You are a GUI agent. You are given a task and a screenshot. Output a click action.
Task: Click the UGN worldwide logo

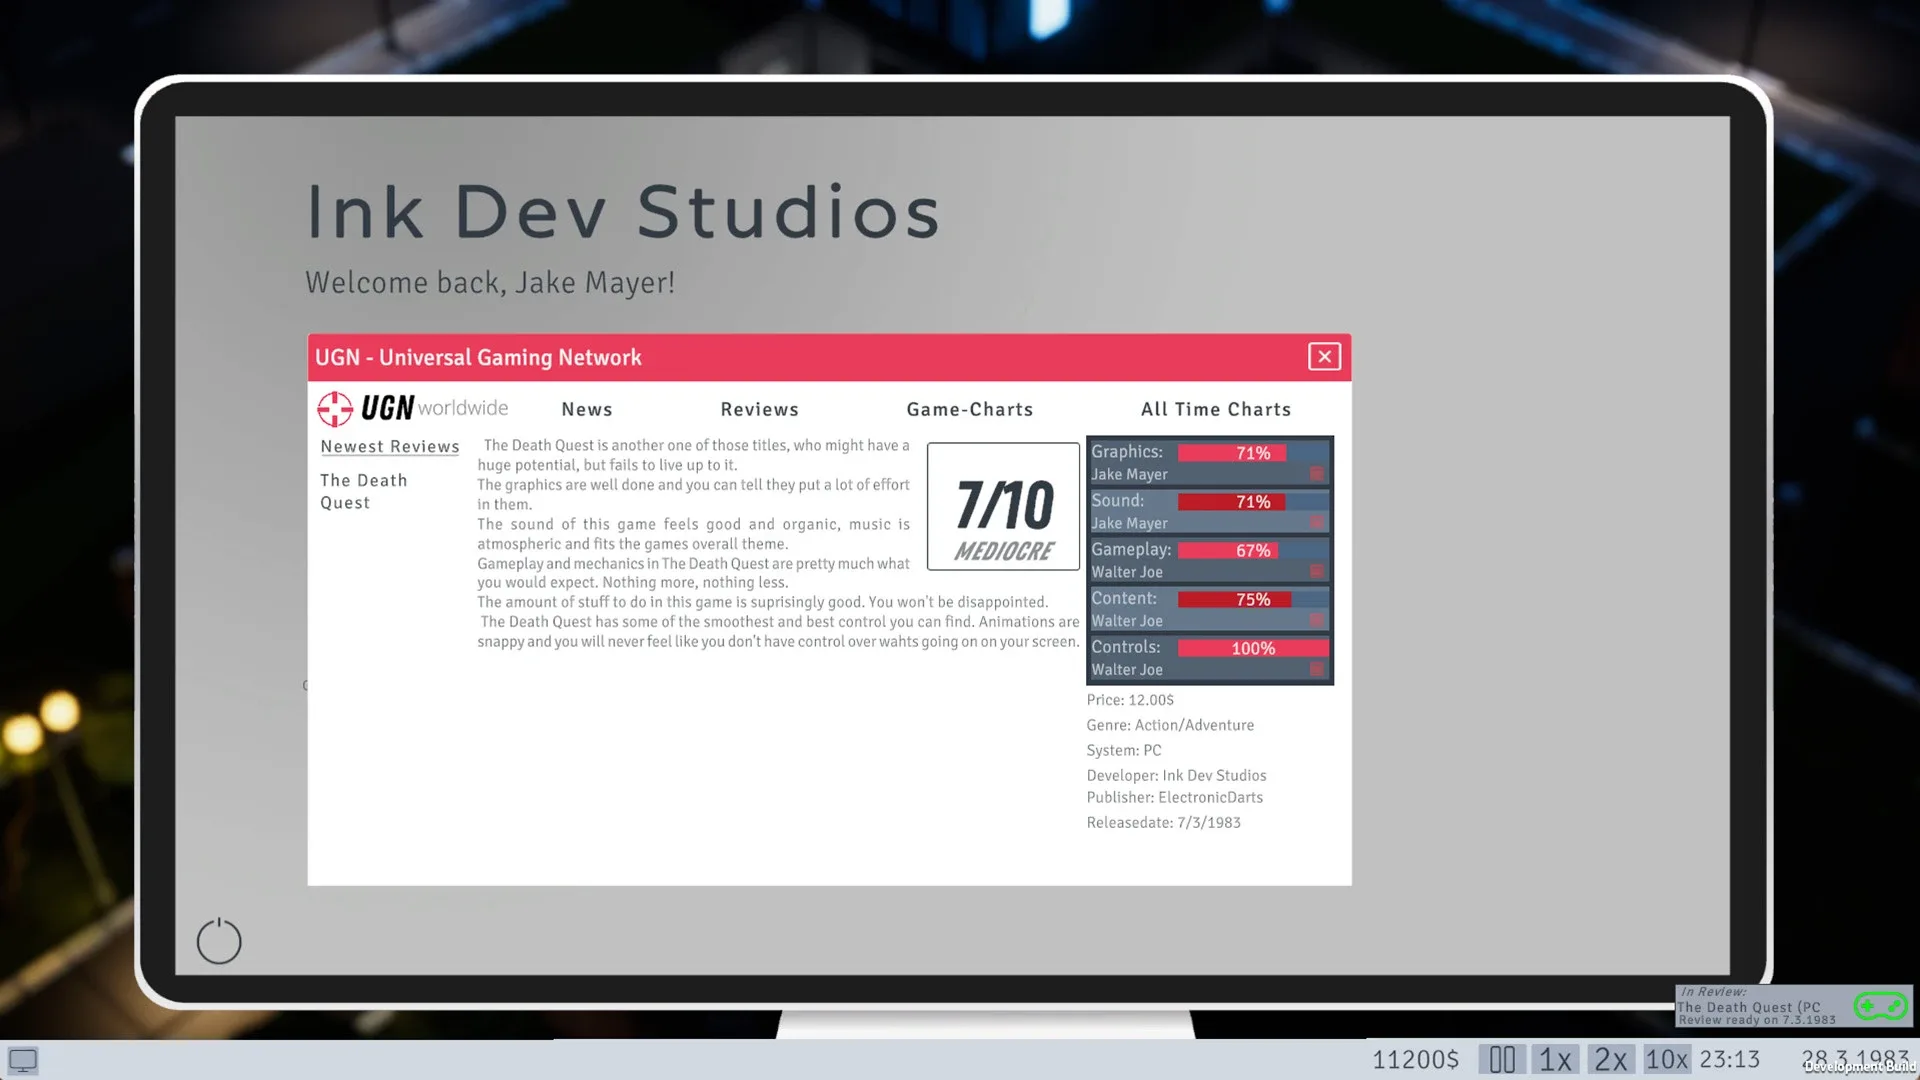pyautogui.click(x=412, y=408)
